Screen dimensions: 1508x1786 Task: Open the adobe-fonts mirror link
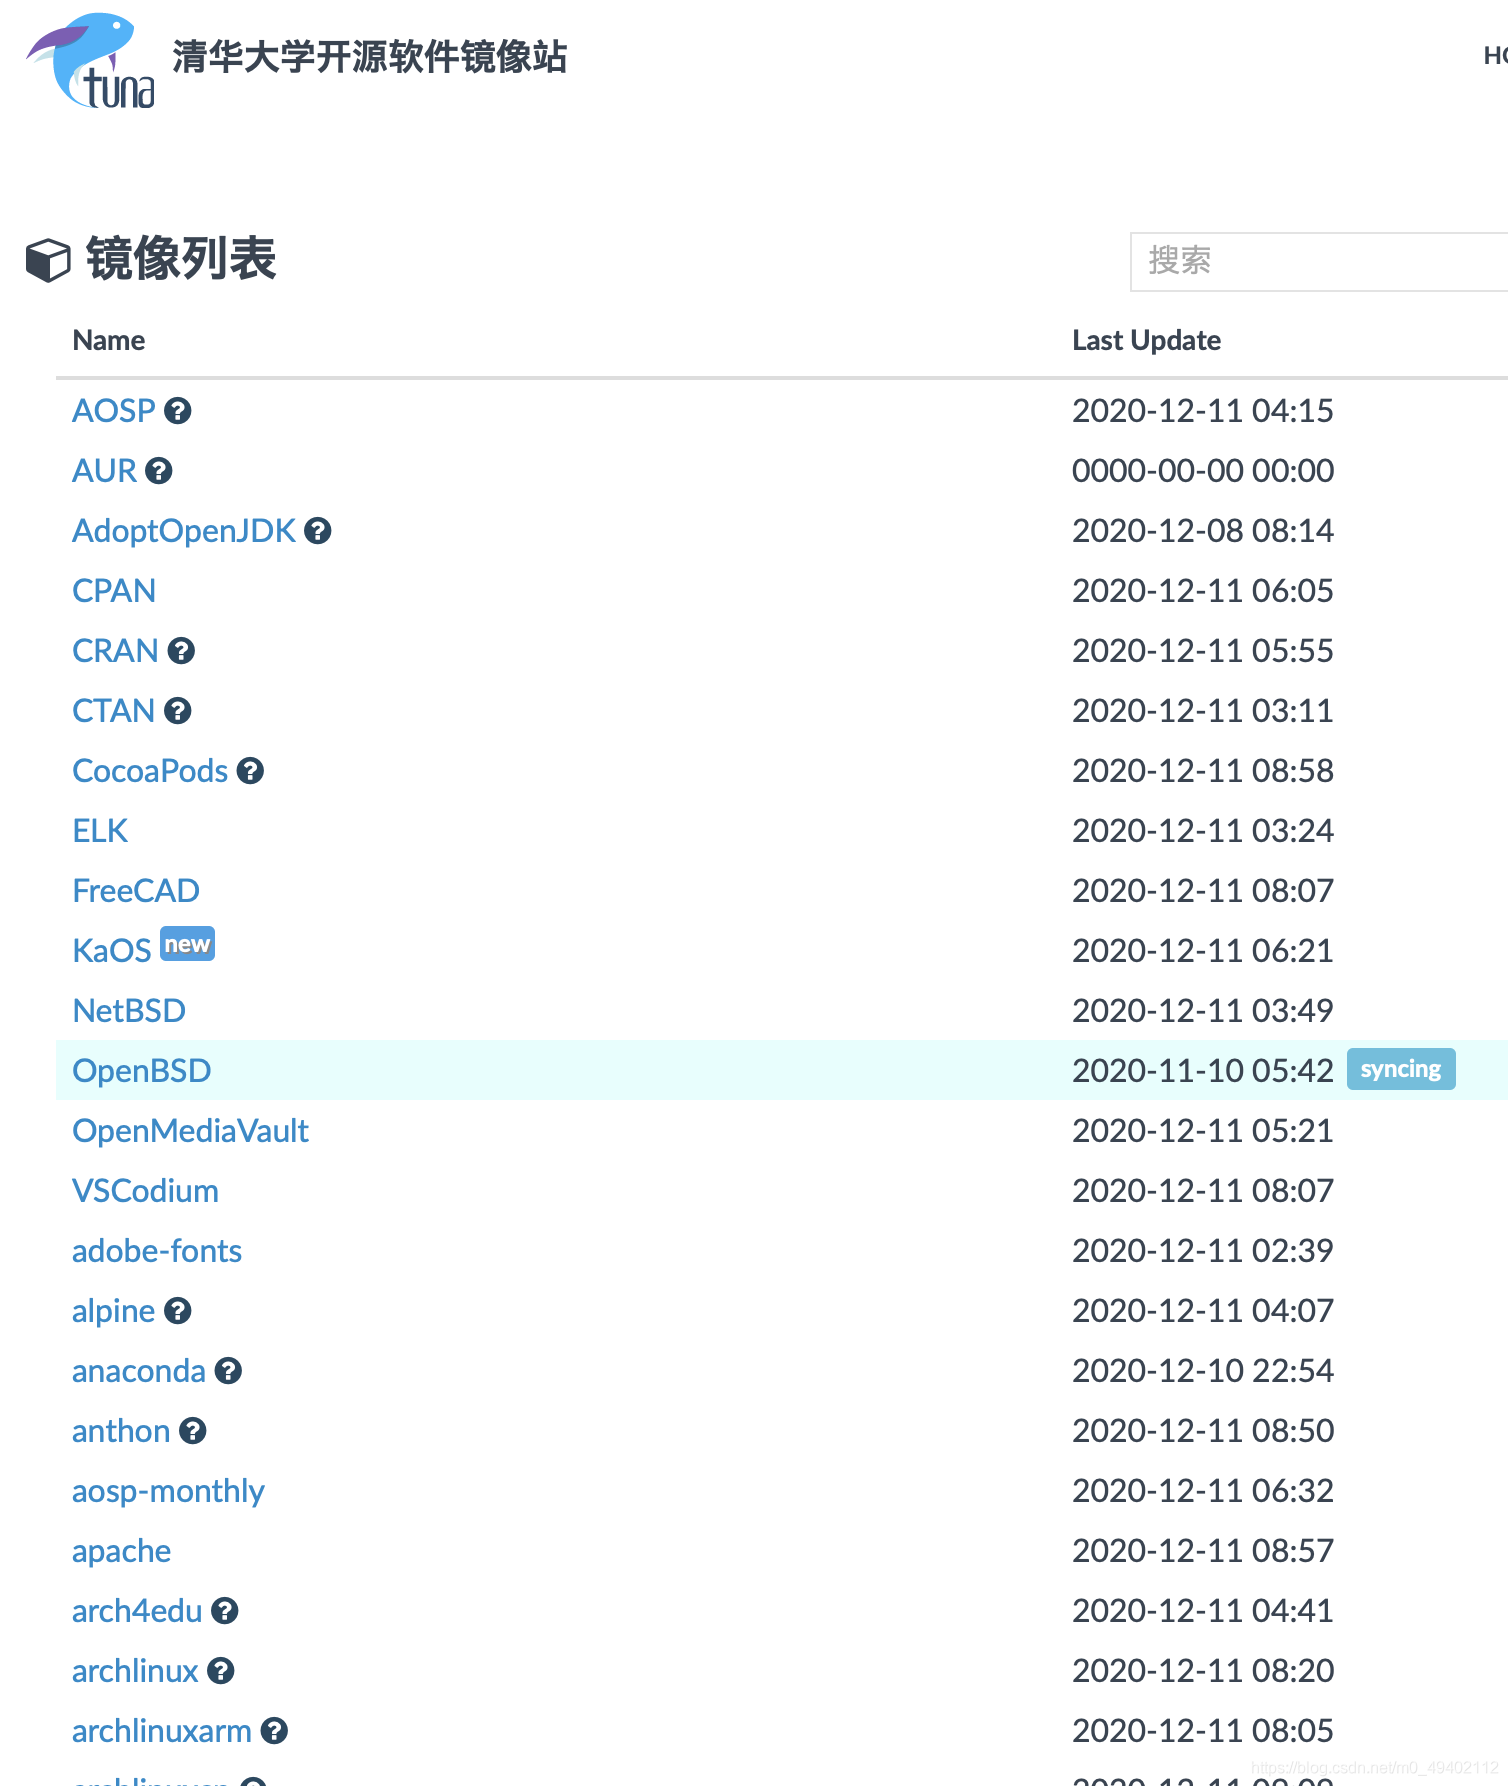tap(157, 1251)
